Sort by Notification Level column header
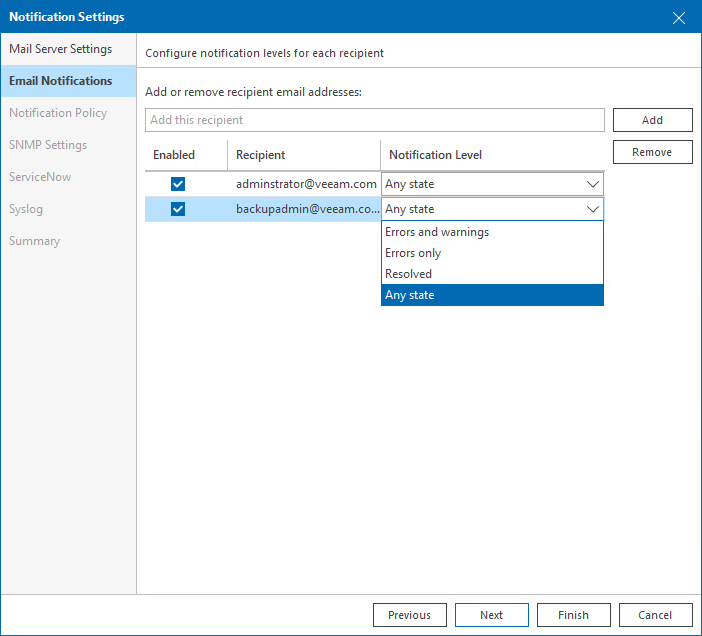 492,155
